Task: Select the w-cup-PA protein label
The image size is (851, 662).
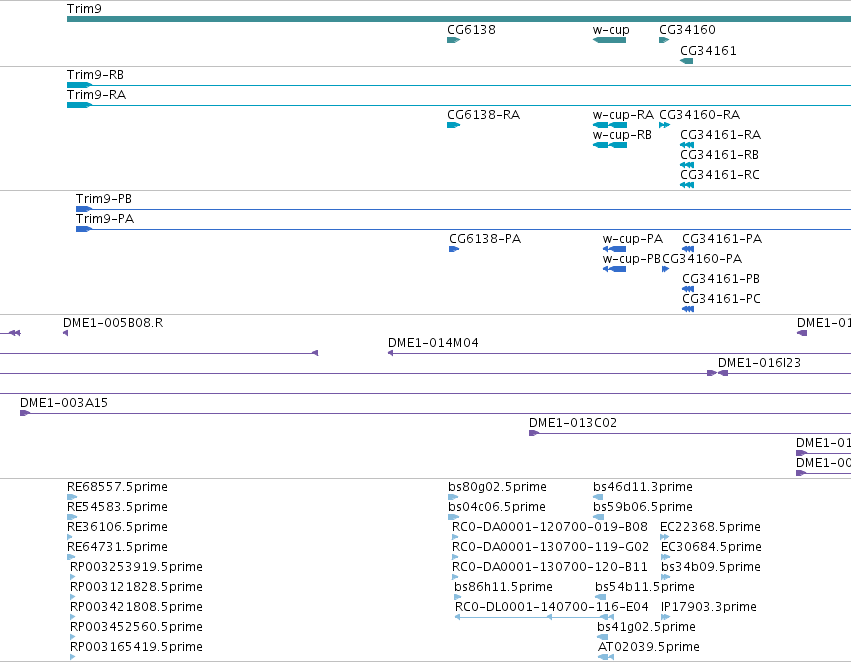Action: click(632, 239)
